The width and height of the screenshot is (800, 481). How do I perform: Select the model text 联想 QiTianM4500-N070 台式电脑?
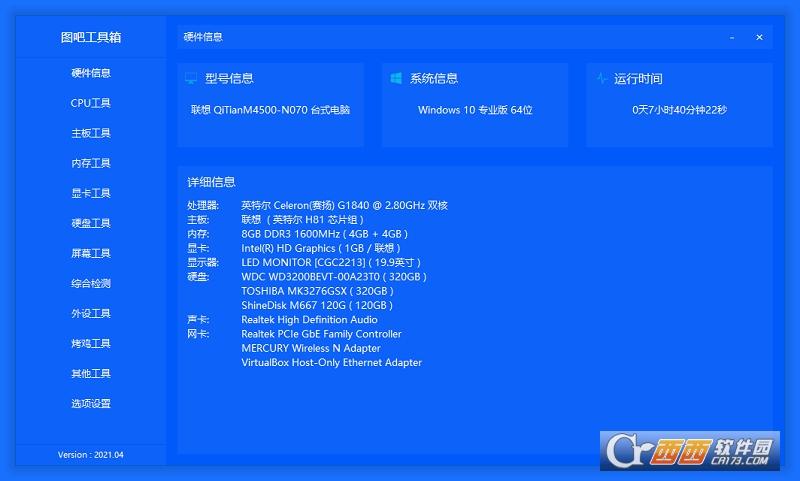click(270, 110)
